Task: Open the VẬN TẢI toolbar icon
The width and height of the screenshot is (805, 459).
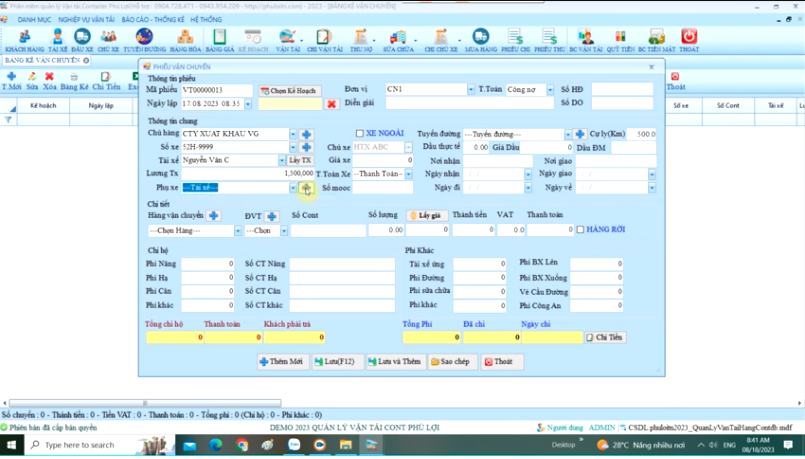Action: tap(288, 41)
